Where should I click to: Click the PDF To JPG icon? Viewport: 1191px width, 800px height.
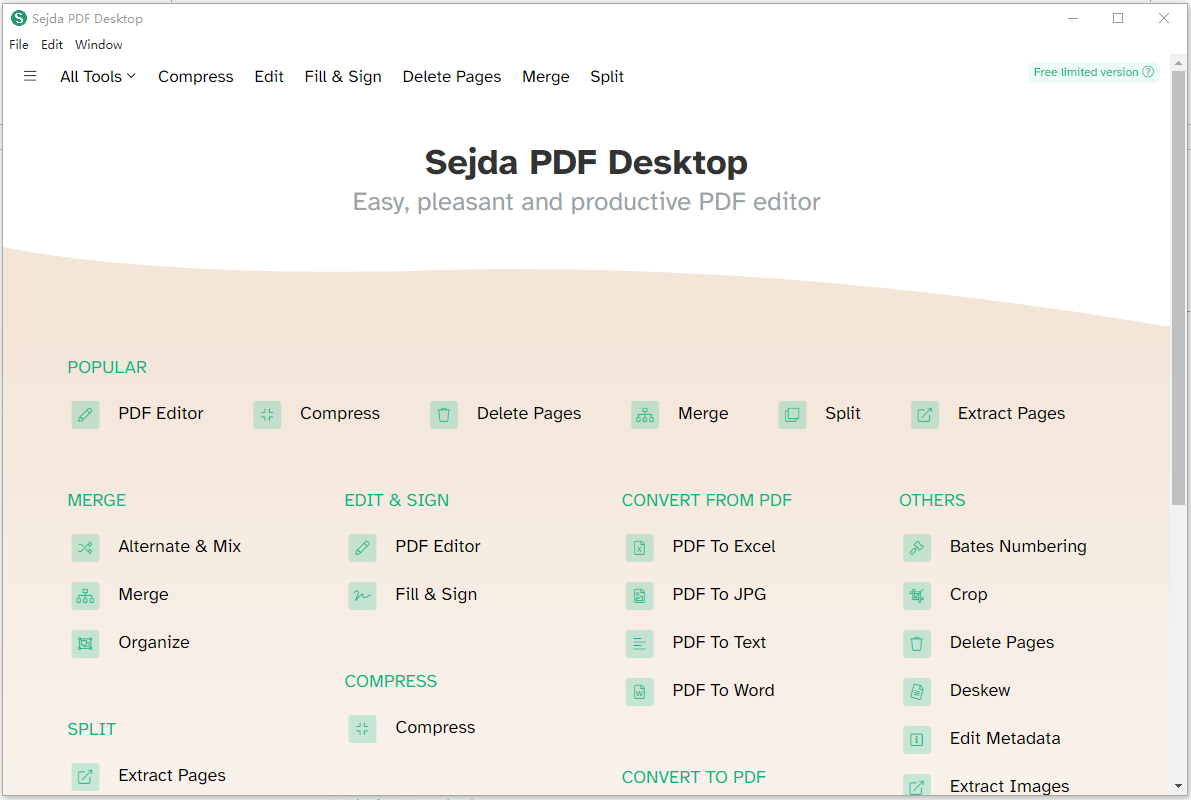pos(640,596)
